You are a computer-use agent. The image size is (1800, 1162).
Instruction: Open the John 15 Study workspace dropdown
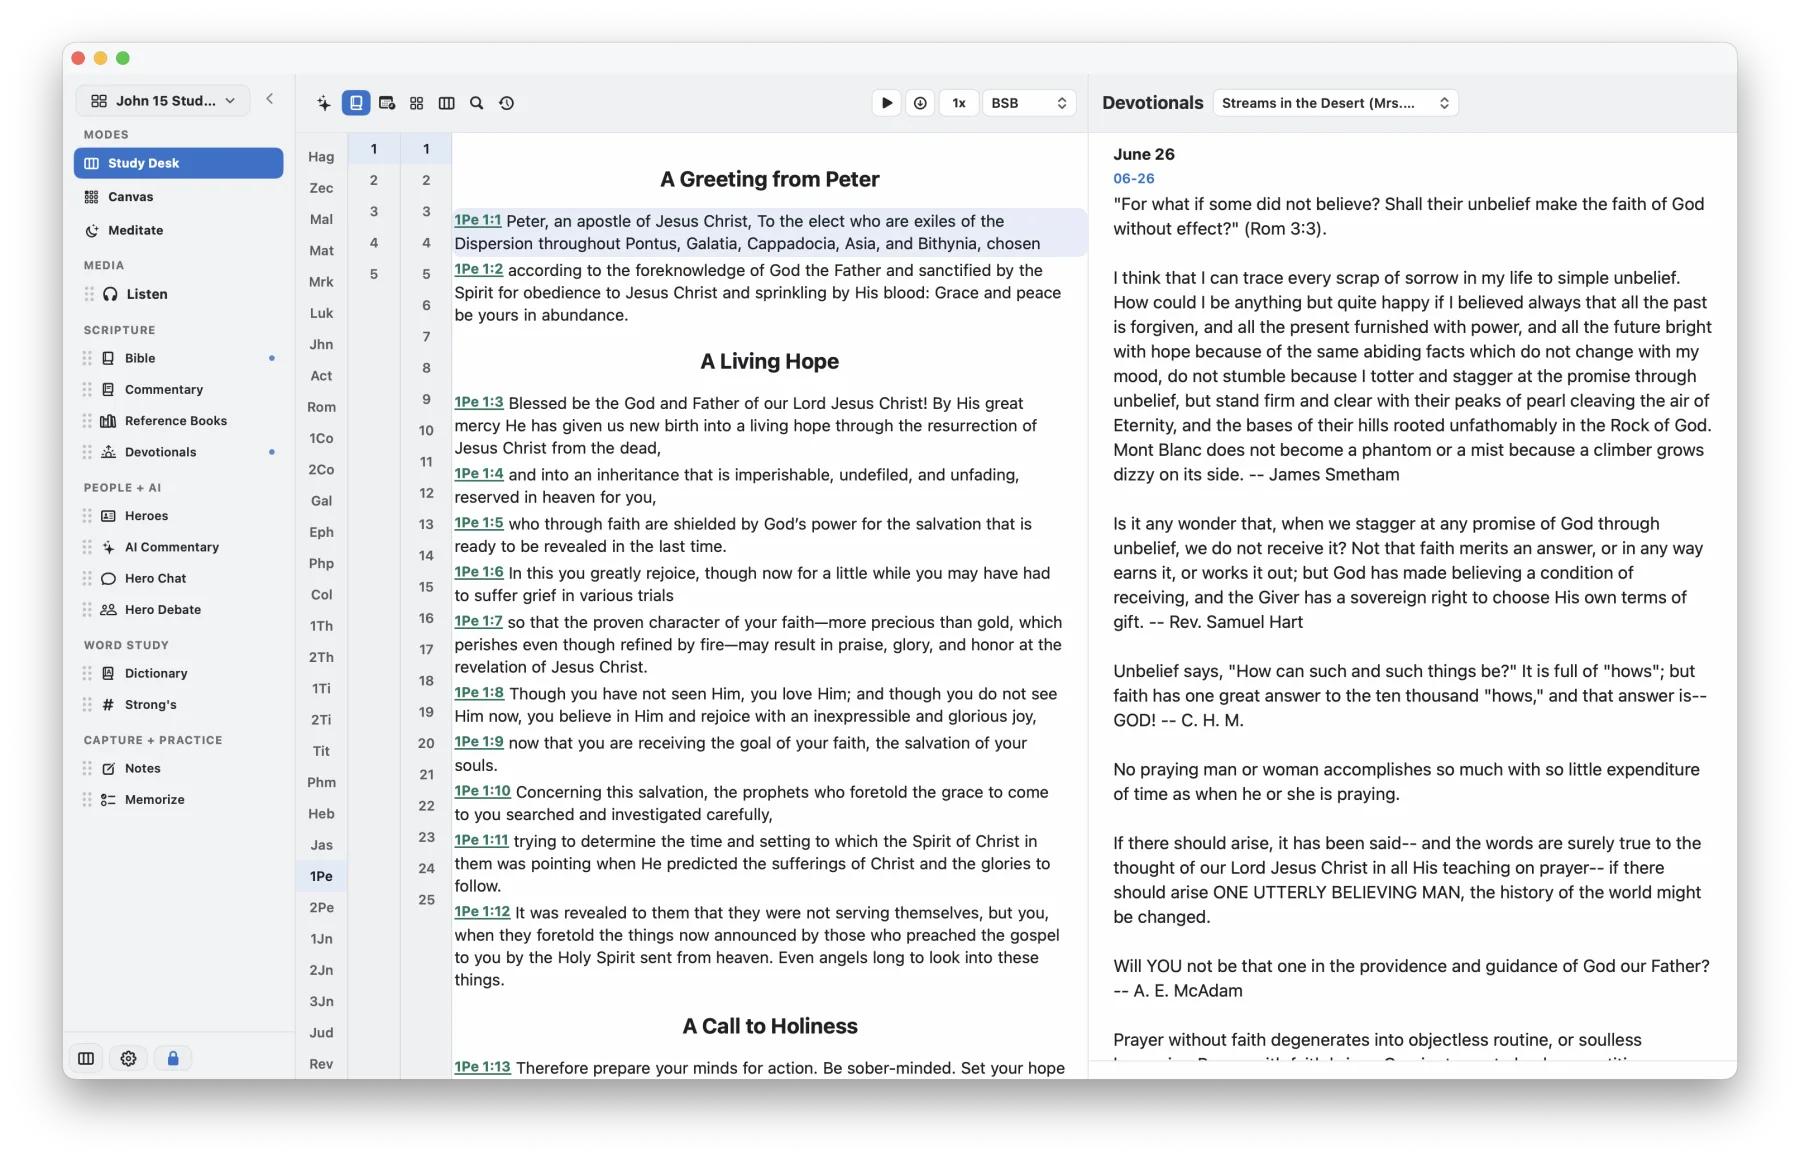pyautogui.click(x=163, y=100)
